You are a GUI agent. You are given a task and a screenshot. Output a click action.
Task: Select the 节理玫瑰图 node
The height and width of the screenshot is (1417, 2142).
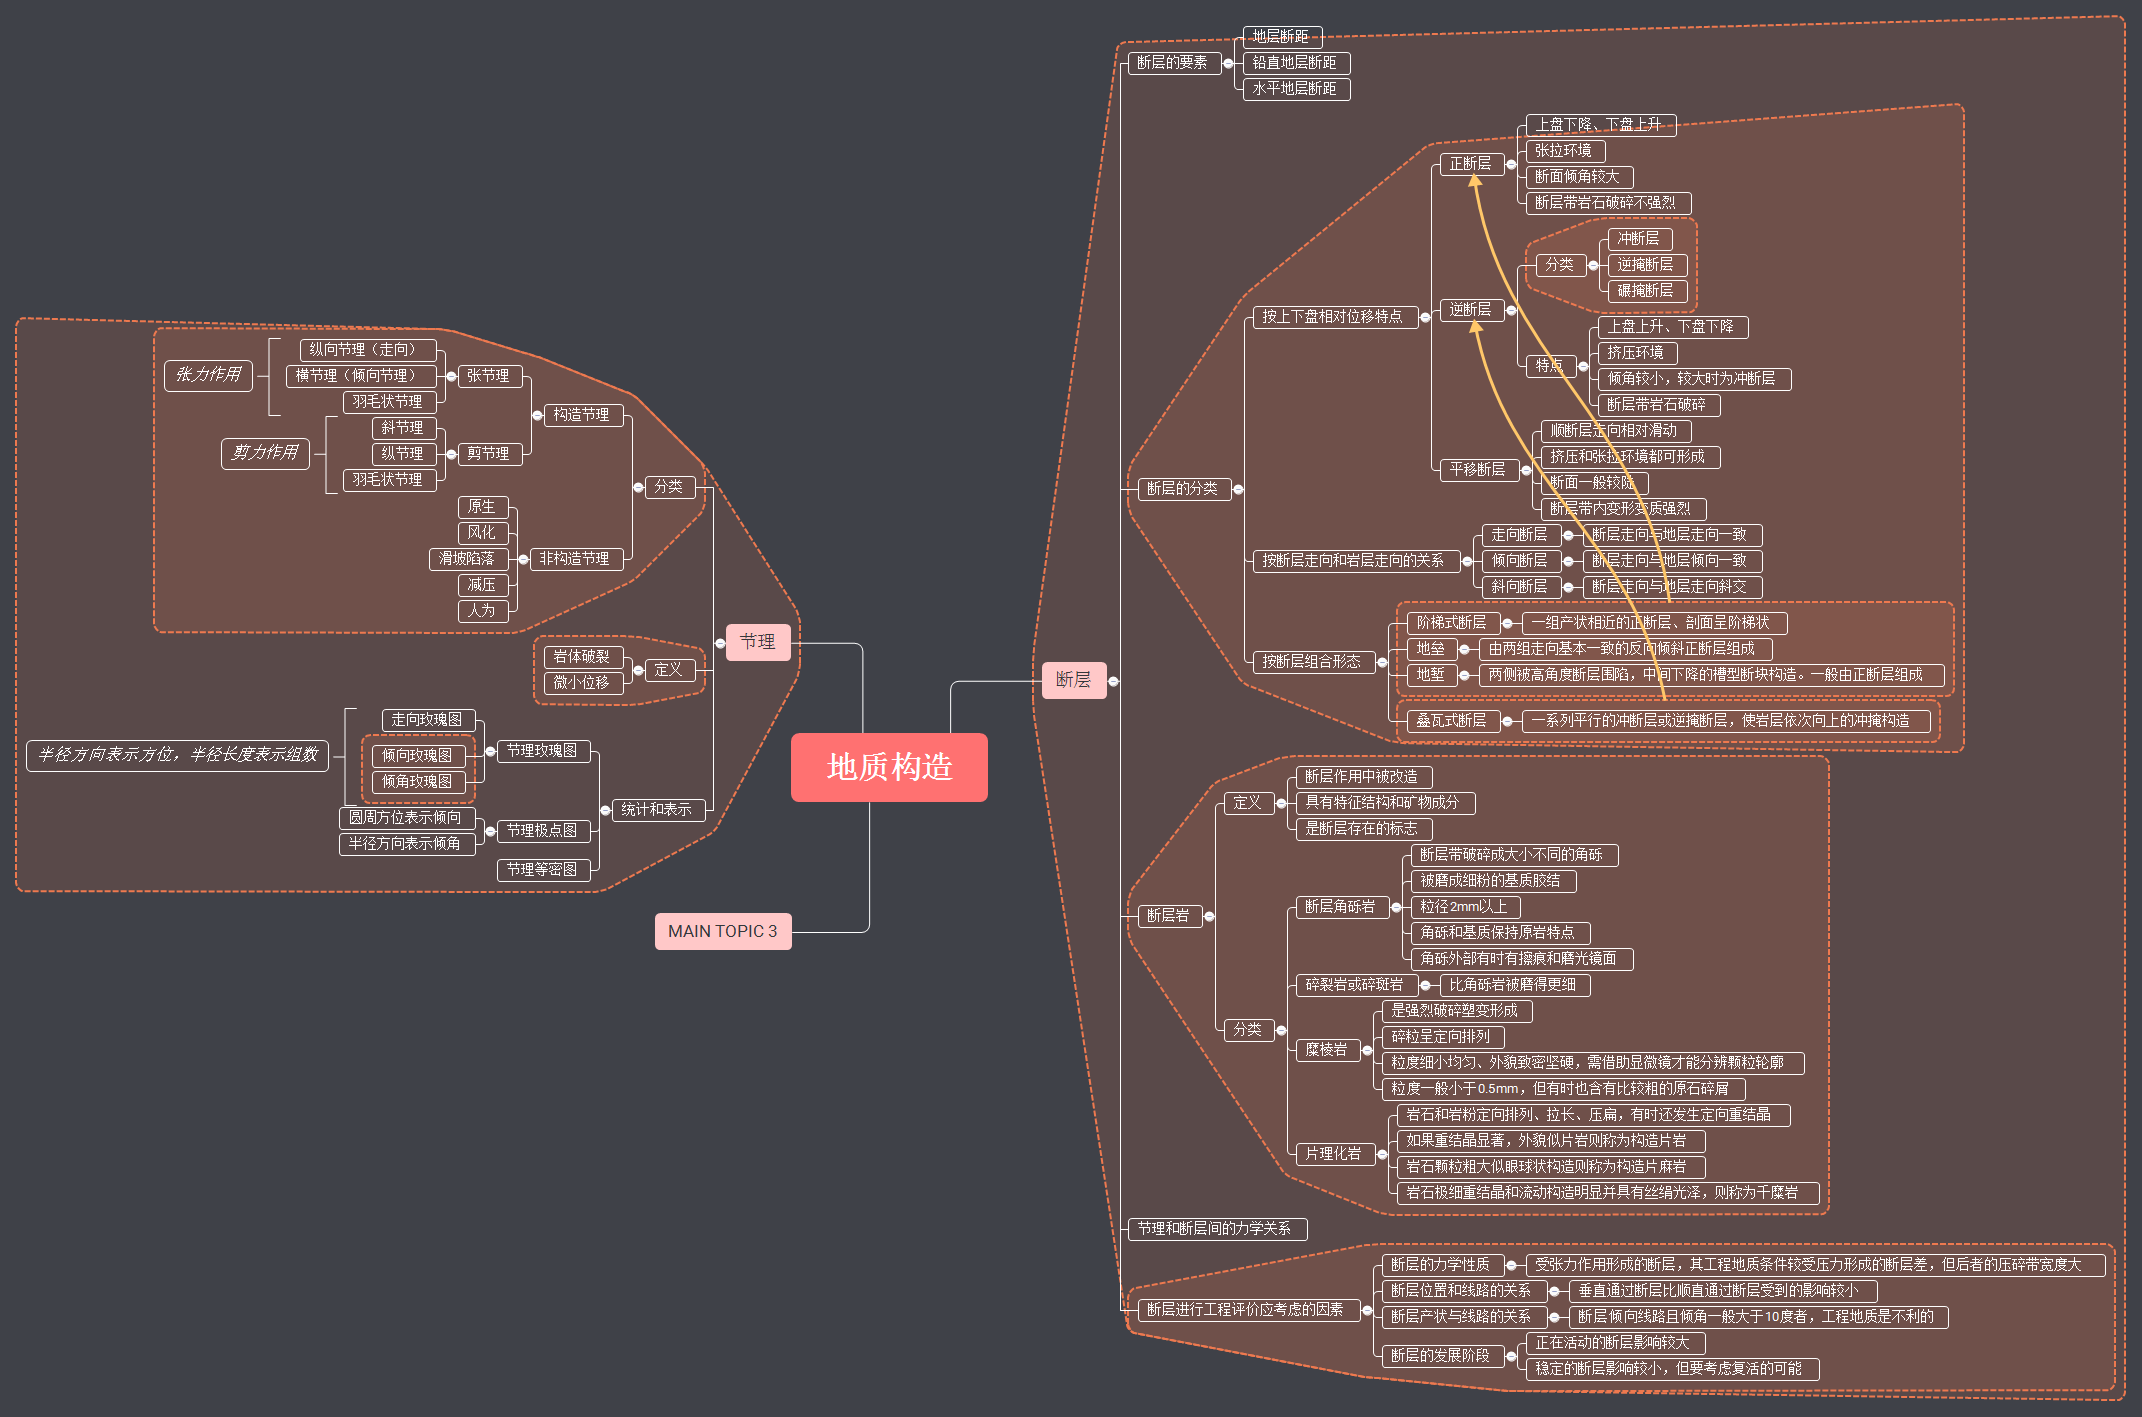click(x=545, y=752)
